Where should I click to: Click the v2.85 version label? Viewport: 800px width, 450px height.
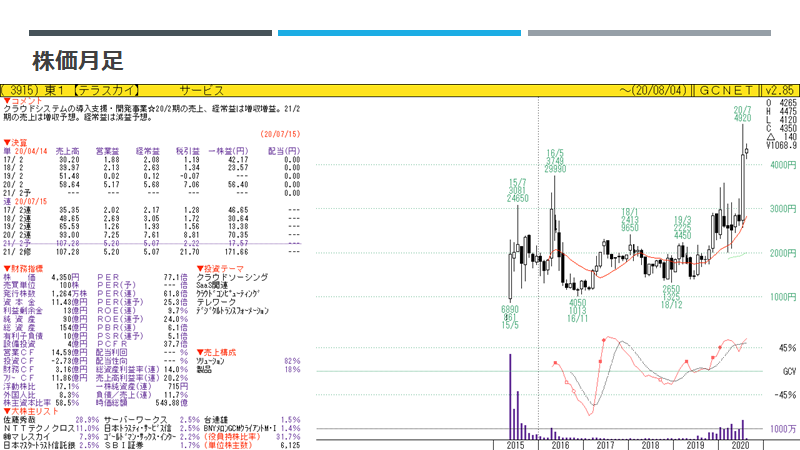[780, 91]
